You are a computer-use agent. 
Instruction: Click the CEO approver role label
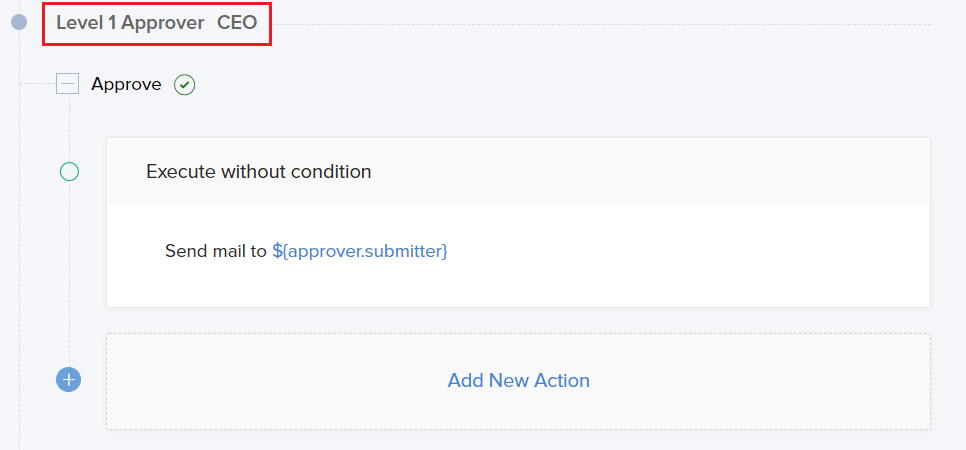237,23
